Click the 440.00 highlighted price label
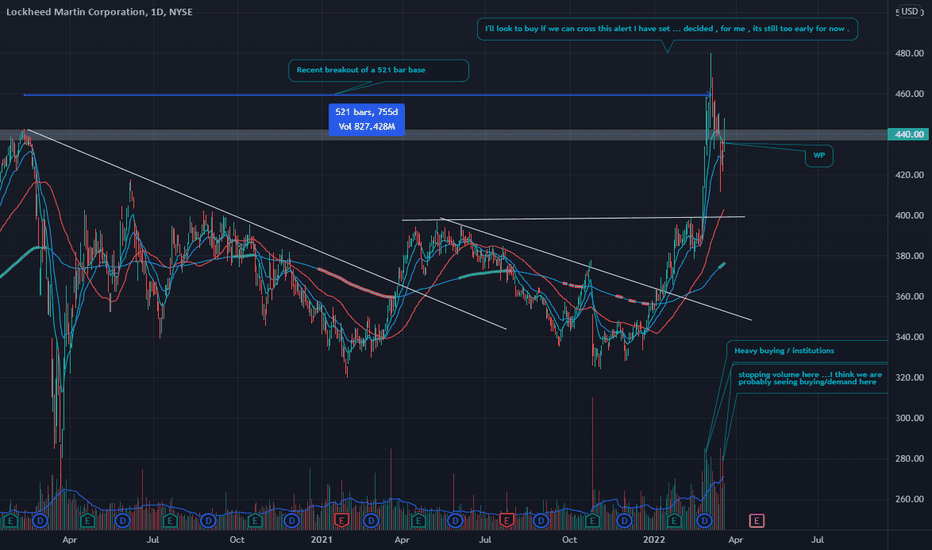Screen dimensions: 932x550 pos(908,134)
